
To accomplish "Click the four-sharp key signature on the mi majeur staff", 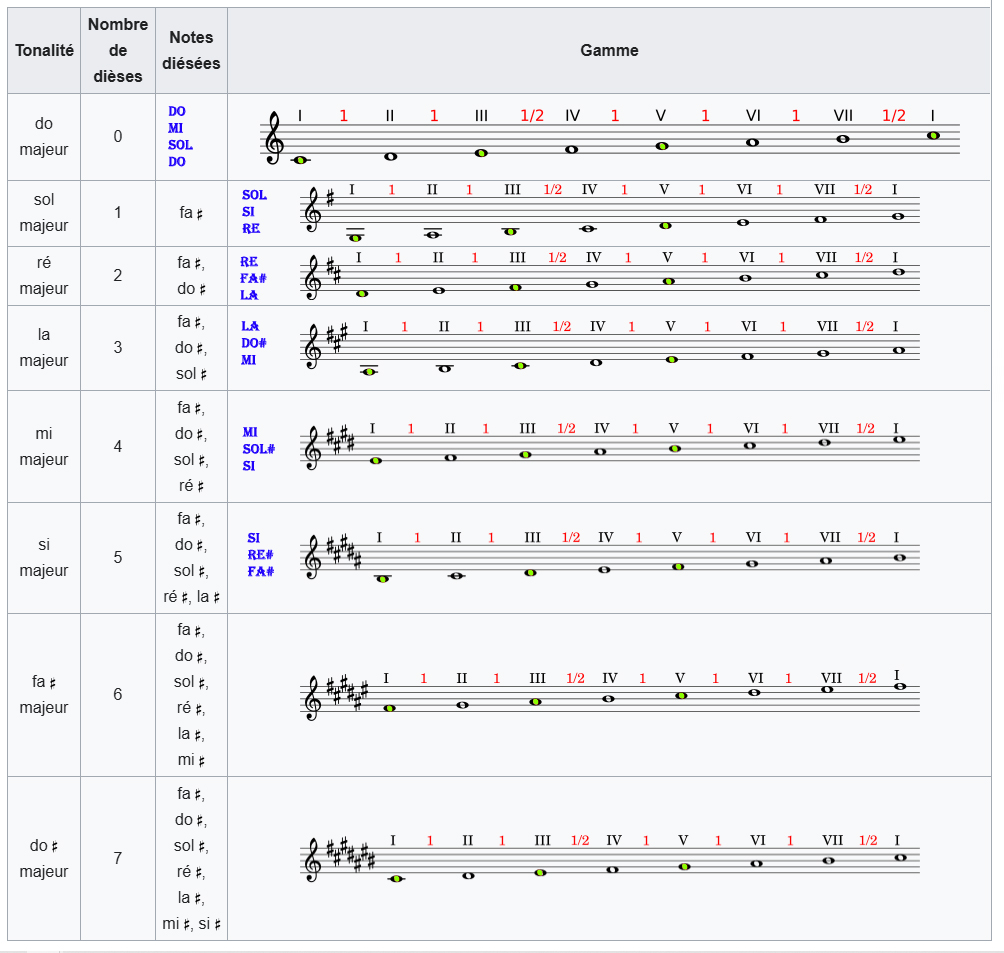I will (343, 439).
